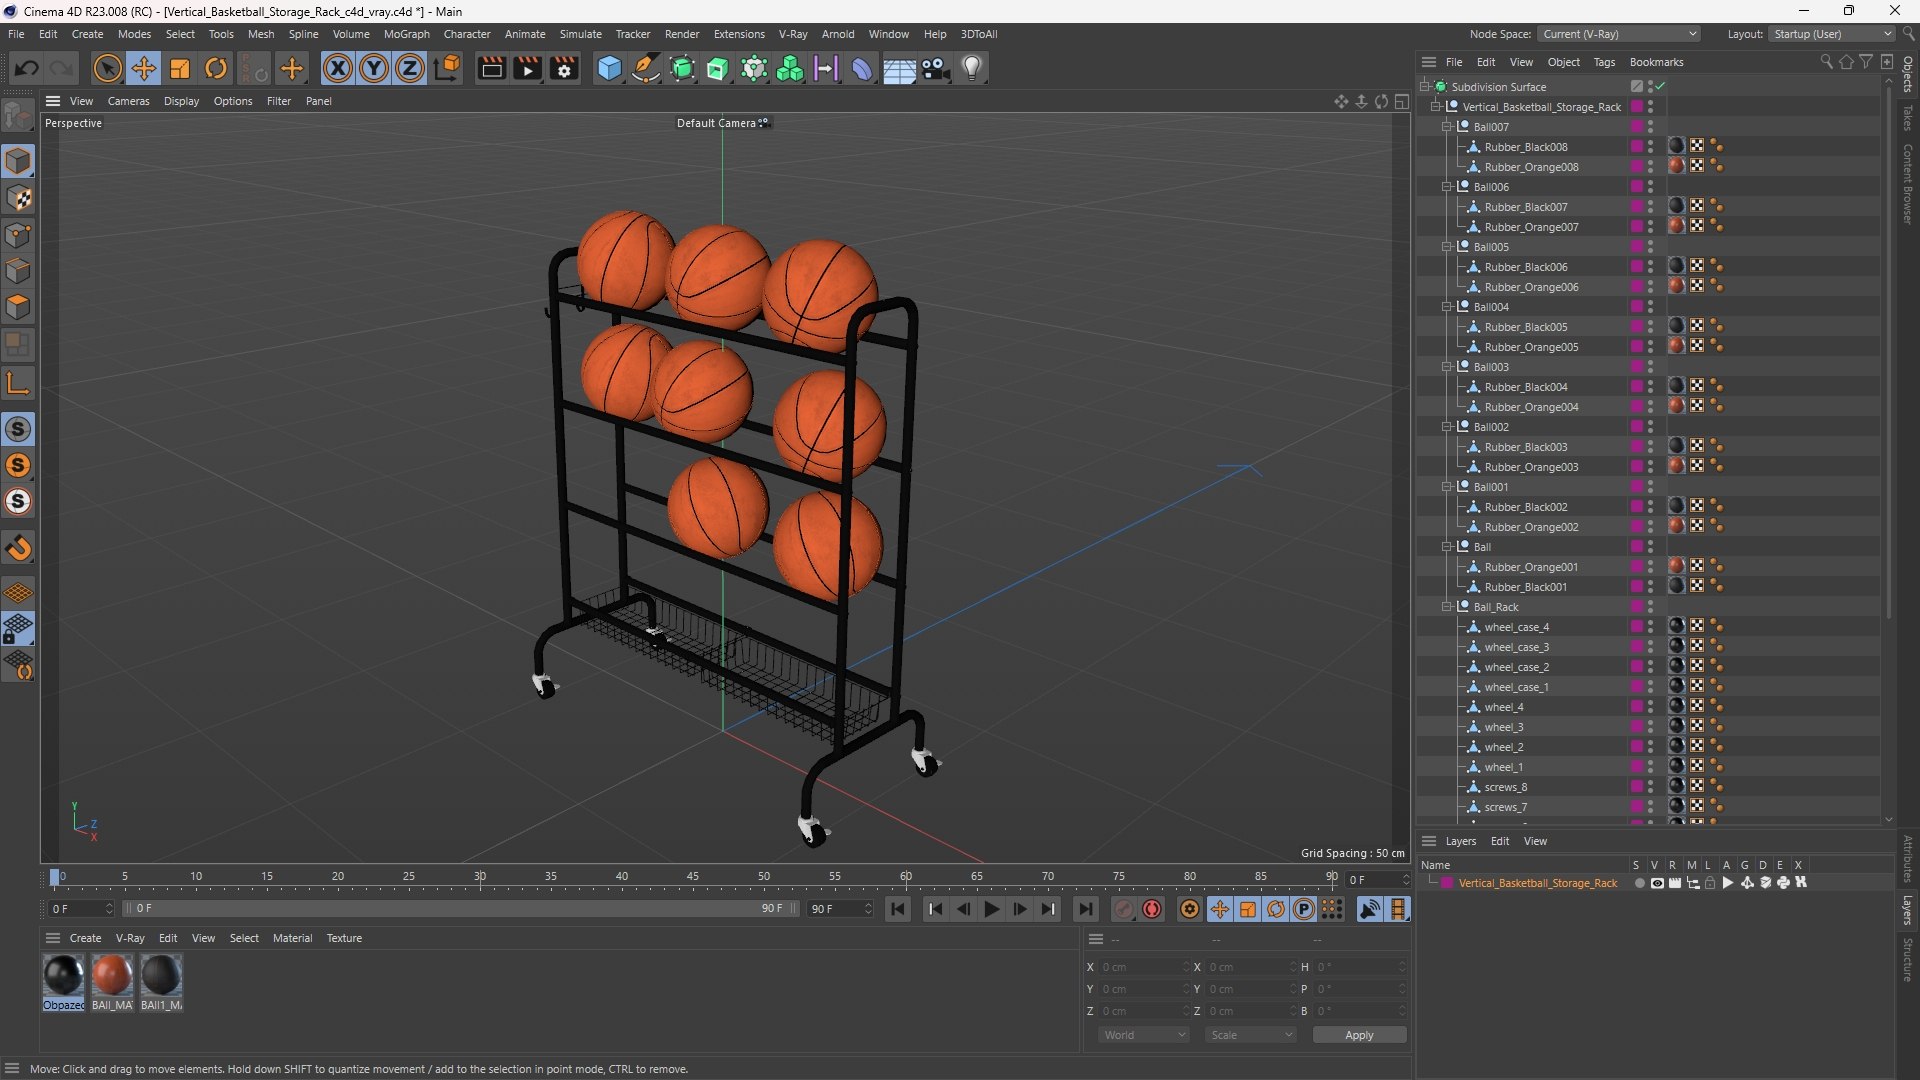Go to end of animation
1920x1080 pixels.
[x=1085, y=909]
